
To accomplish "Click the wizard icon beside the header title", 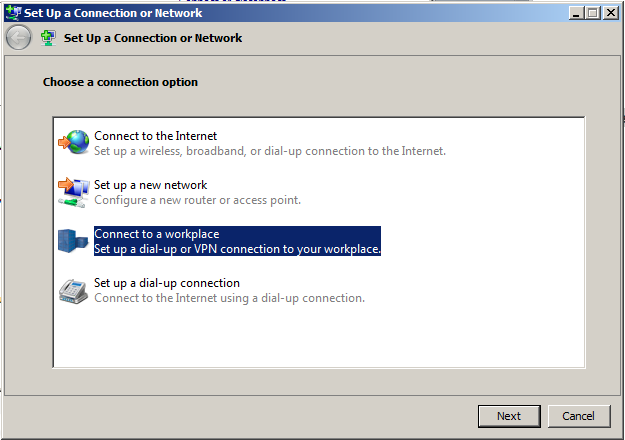I will tap(49, 38).
